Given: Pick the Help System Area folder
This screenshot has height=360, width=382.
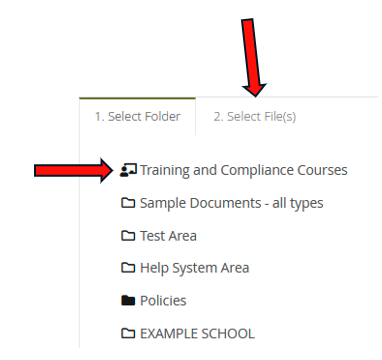Looking at the screenshot, I should tap(194, 268).
